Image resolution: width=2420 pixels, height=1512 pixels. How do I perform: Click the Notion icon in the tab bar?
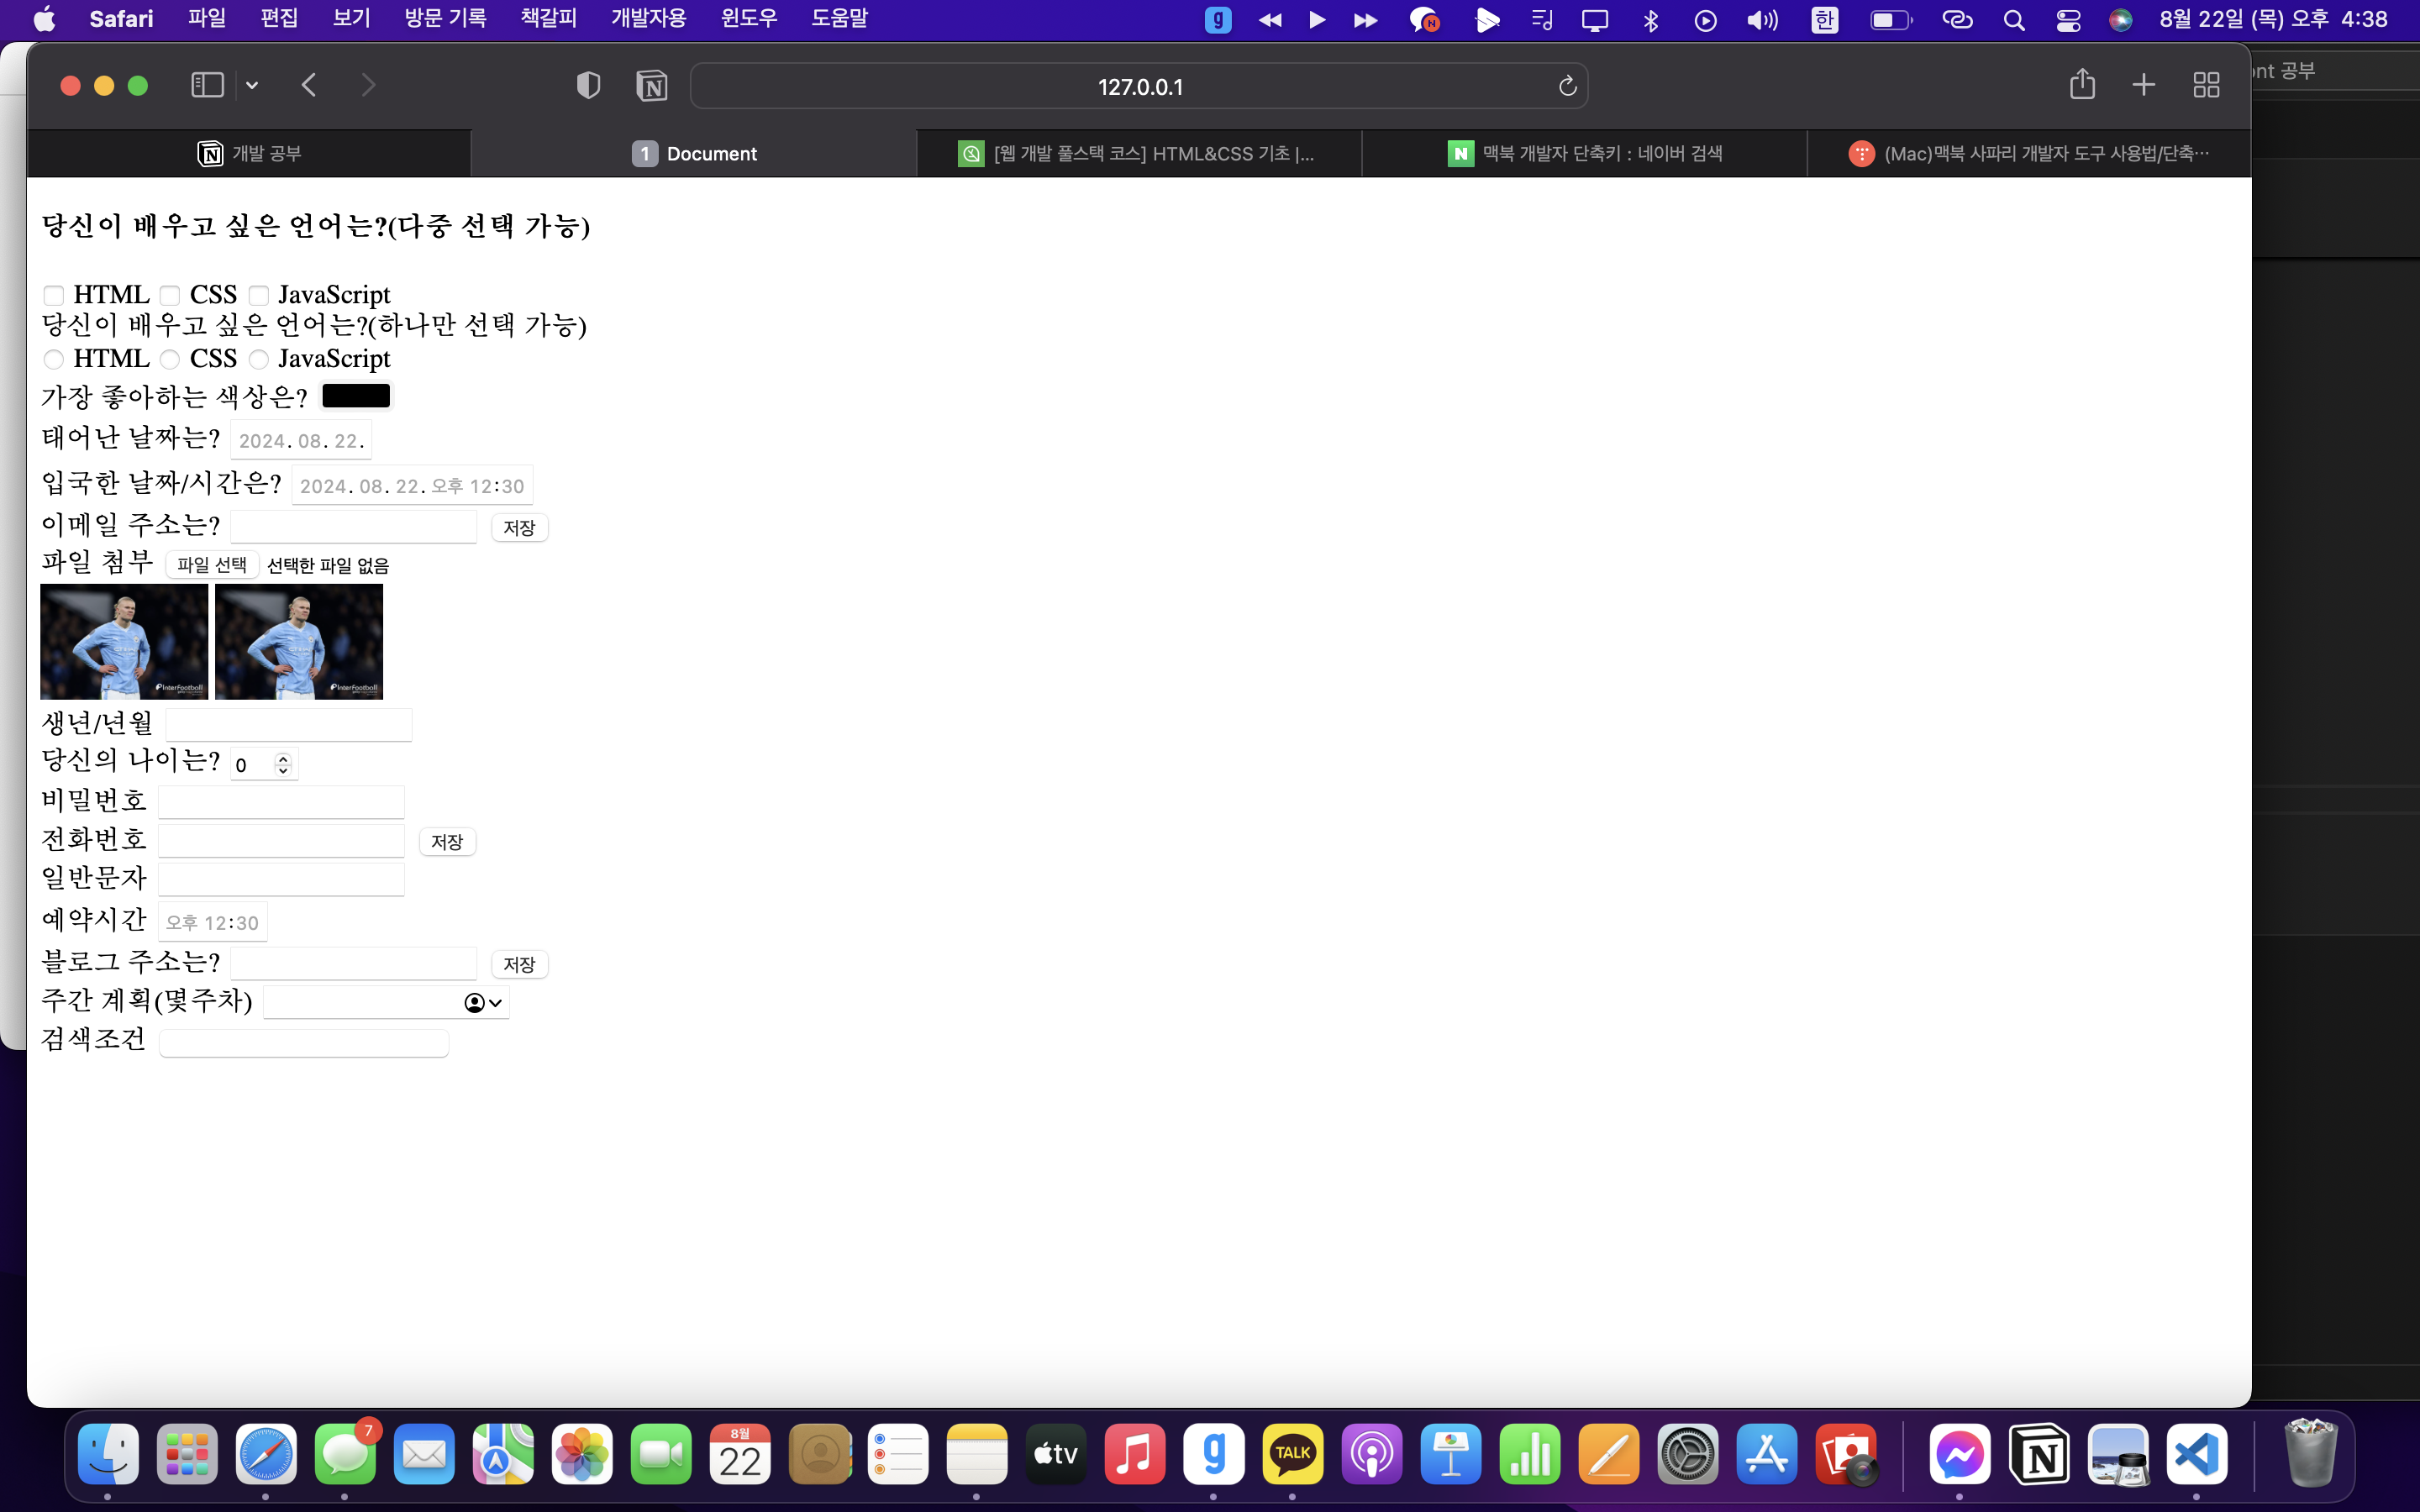[206, 153]
